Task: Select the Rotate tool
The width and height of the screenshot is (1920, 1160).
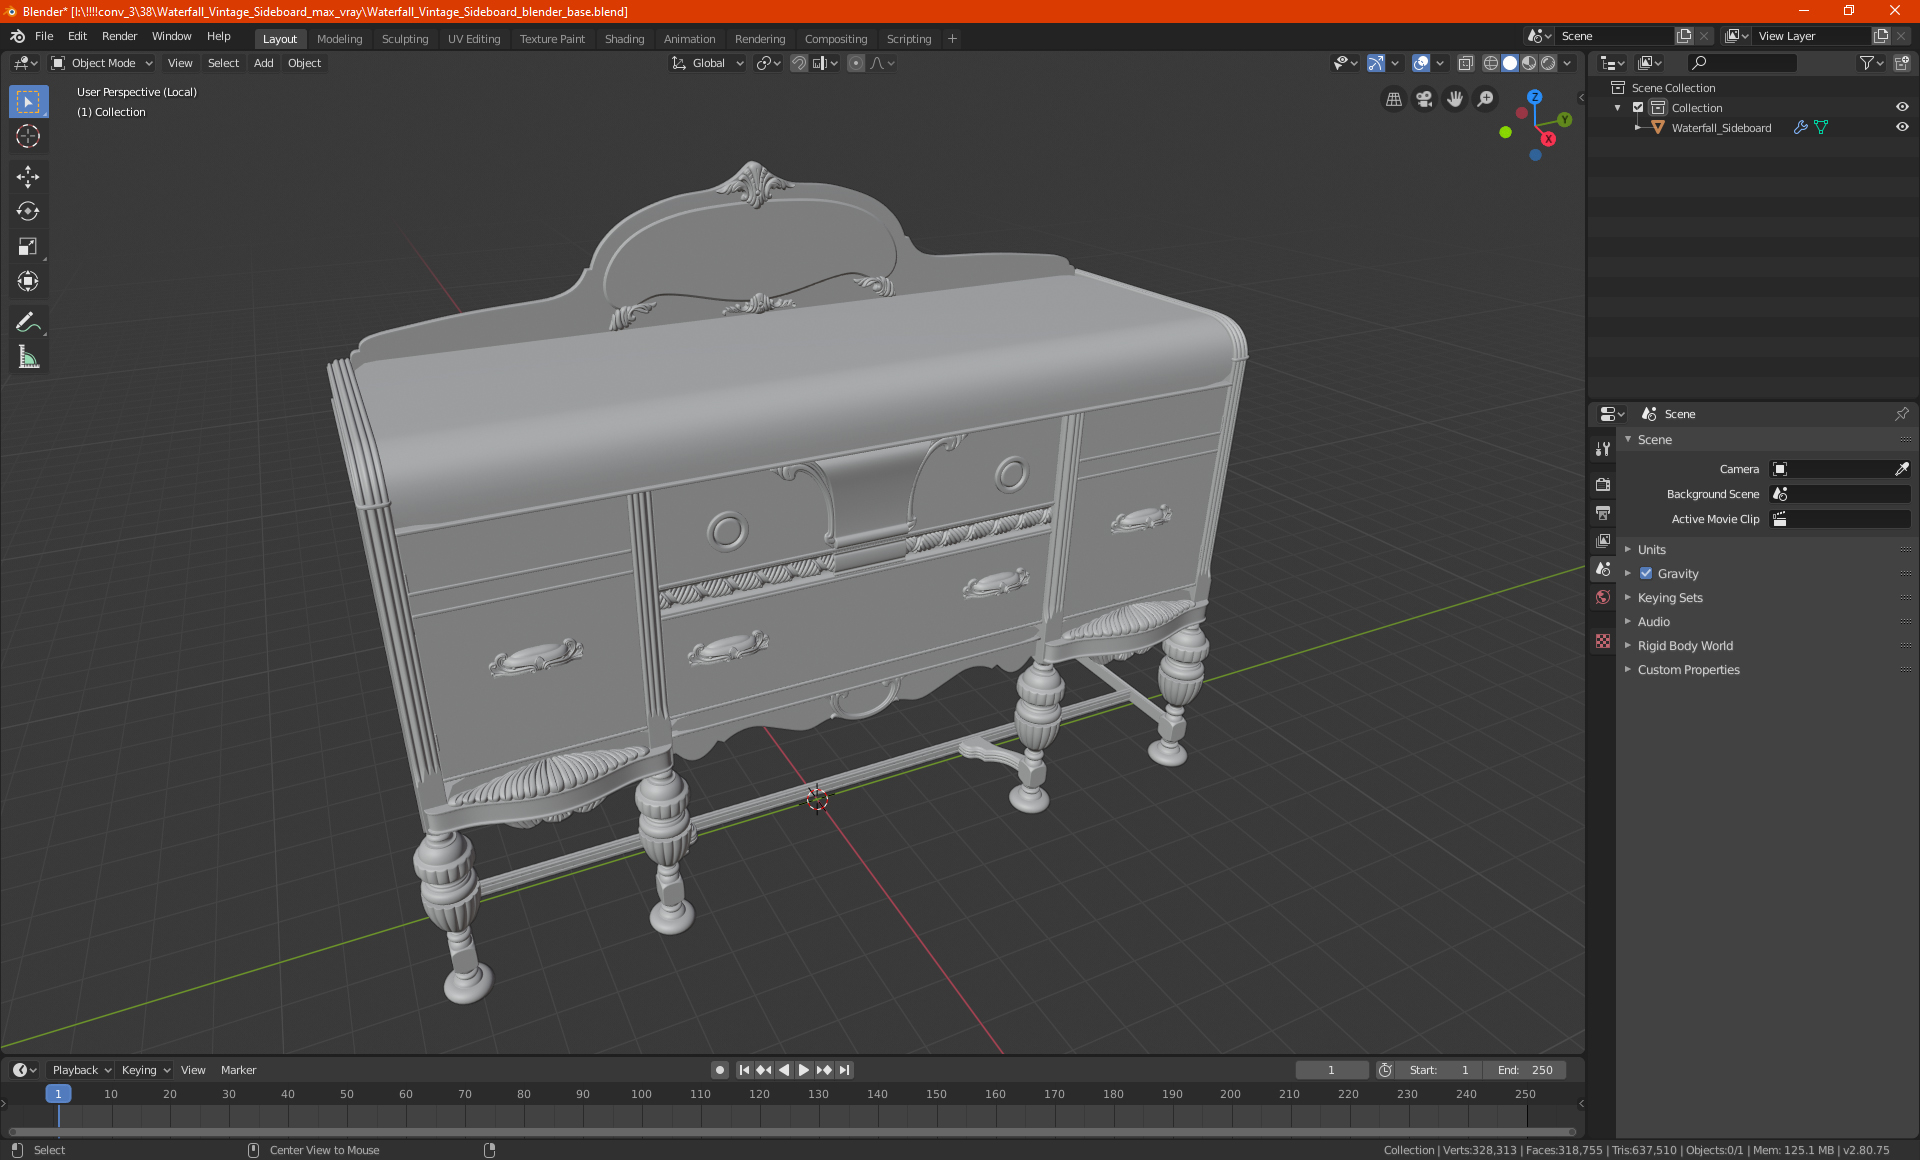Action: pyautogui.click(x=28, y=212)
